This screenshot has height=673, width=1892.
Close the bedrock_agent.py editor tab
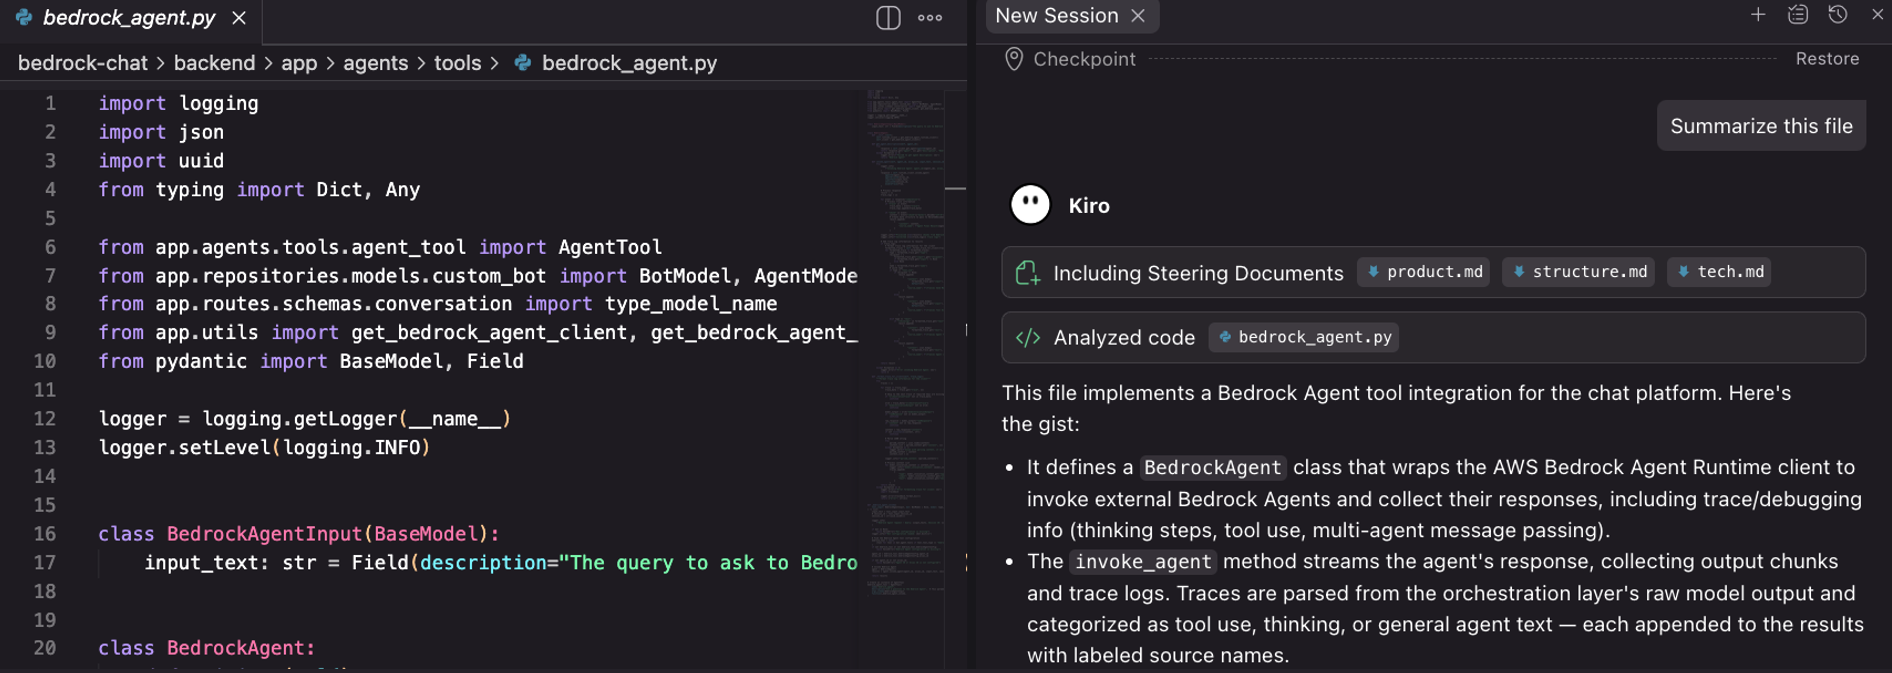(x=239, y=18)
